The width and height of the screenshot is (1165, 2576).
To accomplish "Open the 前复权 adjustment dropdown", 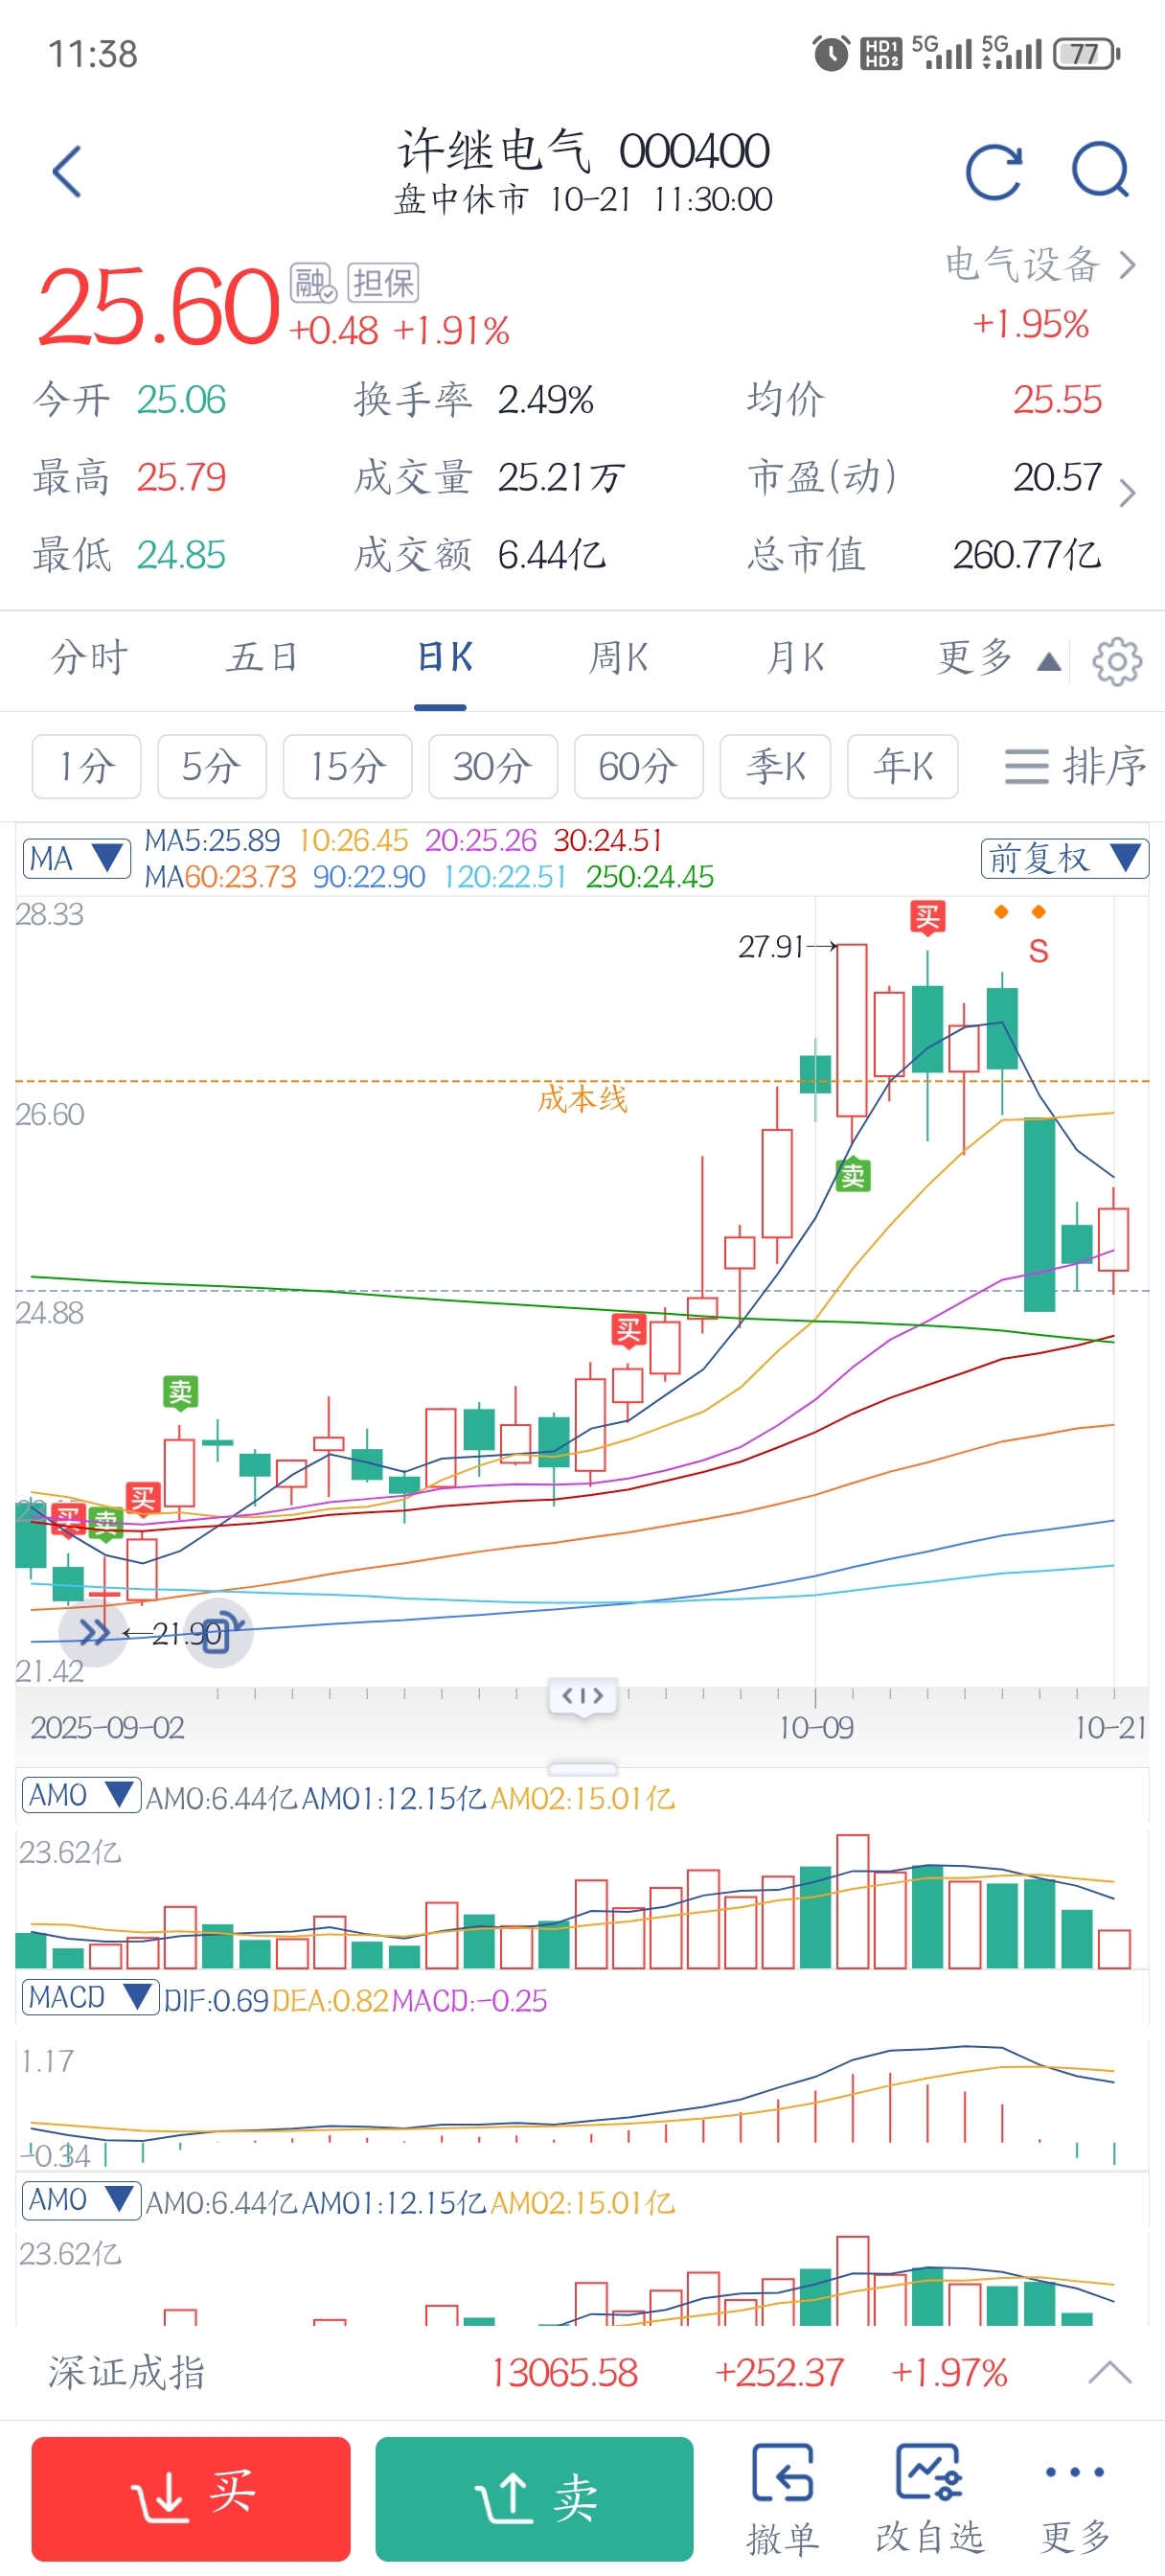I will pyautogui.click(x=1063, y=858).
